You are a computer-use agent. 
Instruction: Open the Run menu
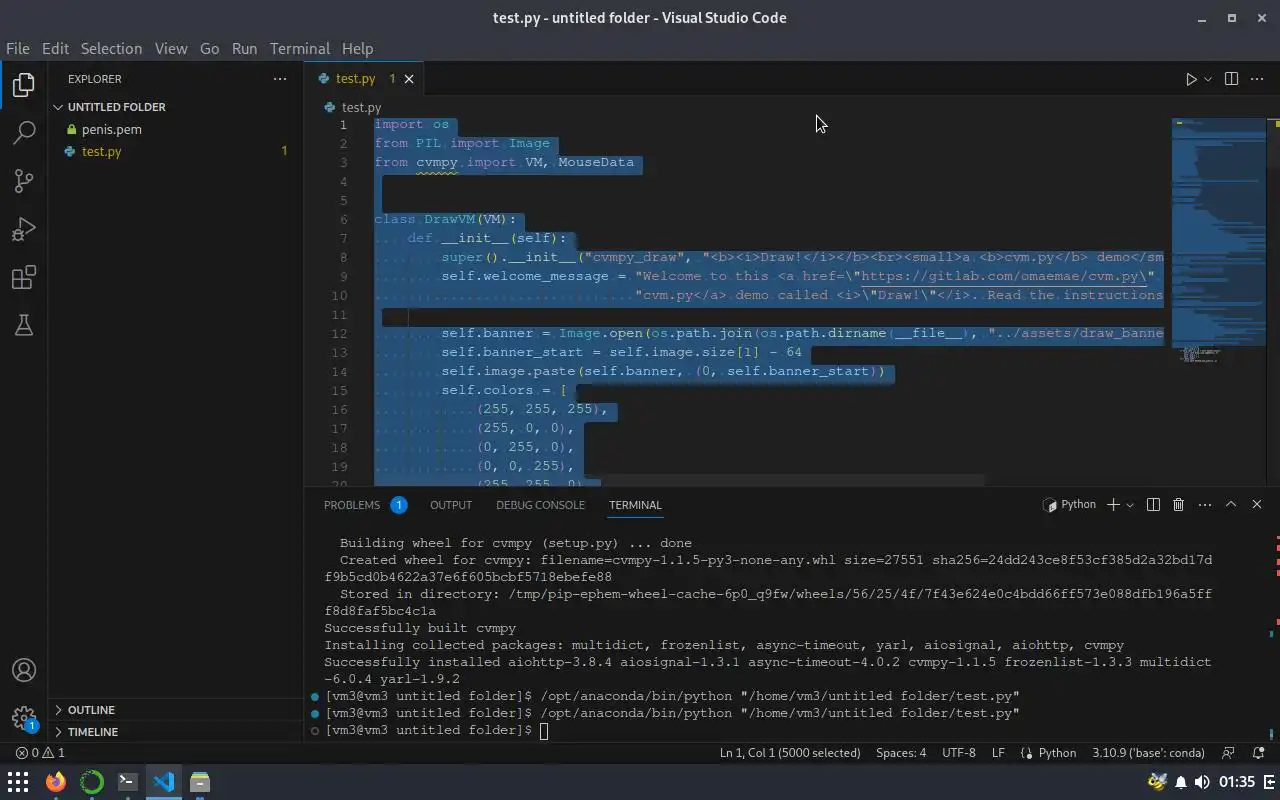[244, 48]
